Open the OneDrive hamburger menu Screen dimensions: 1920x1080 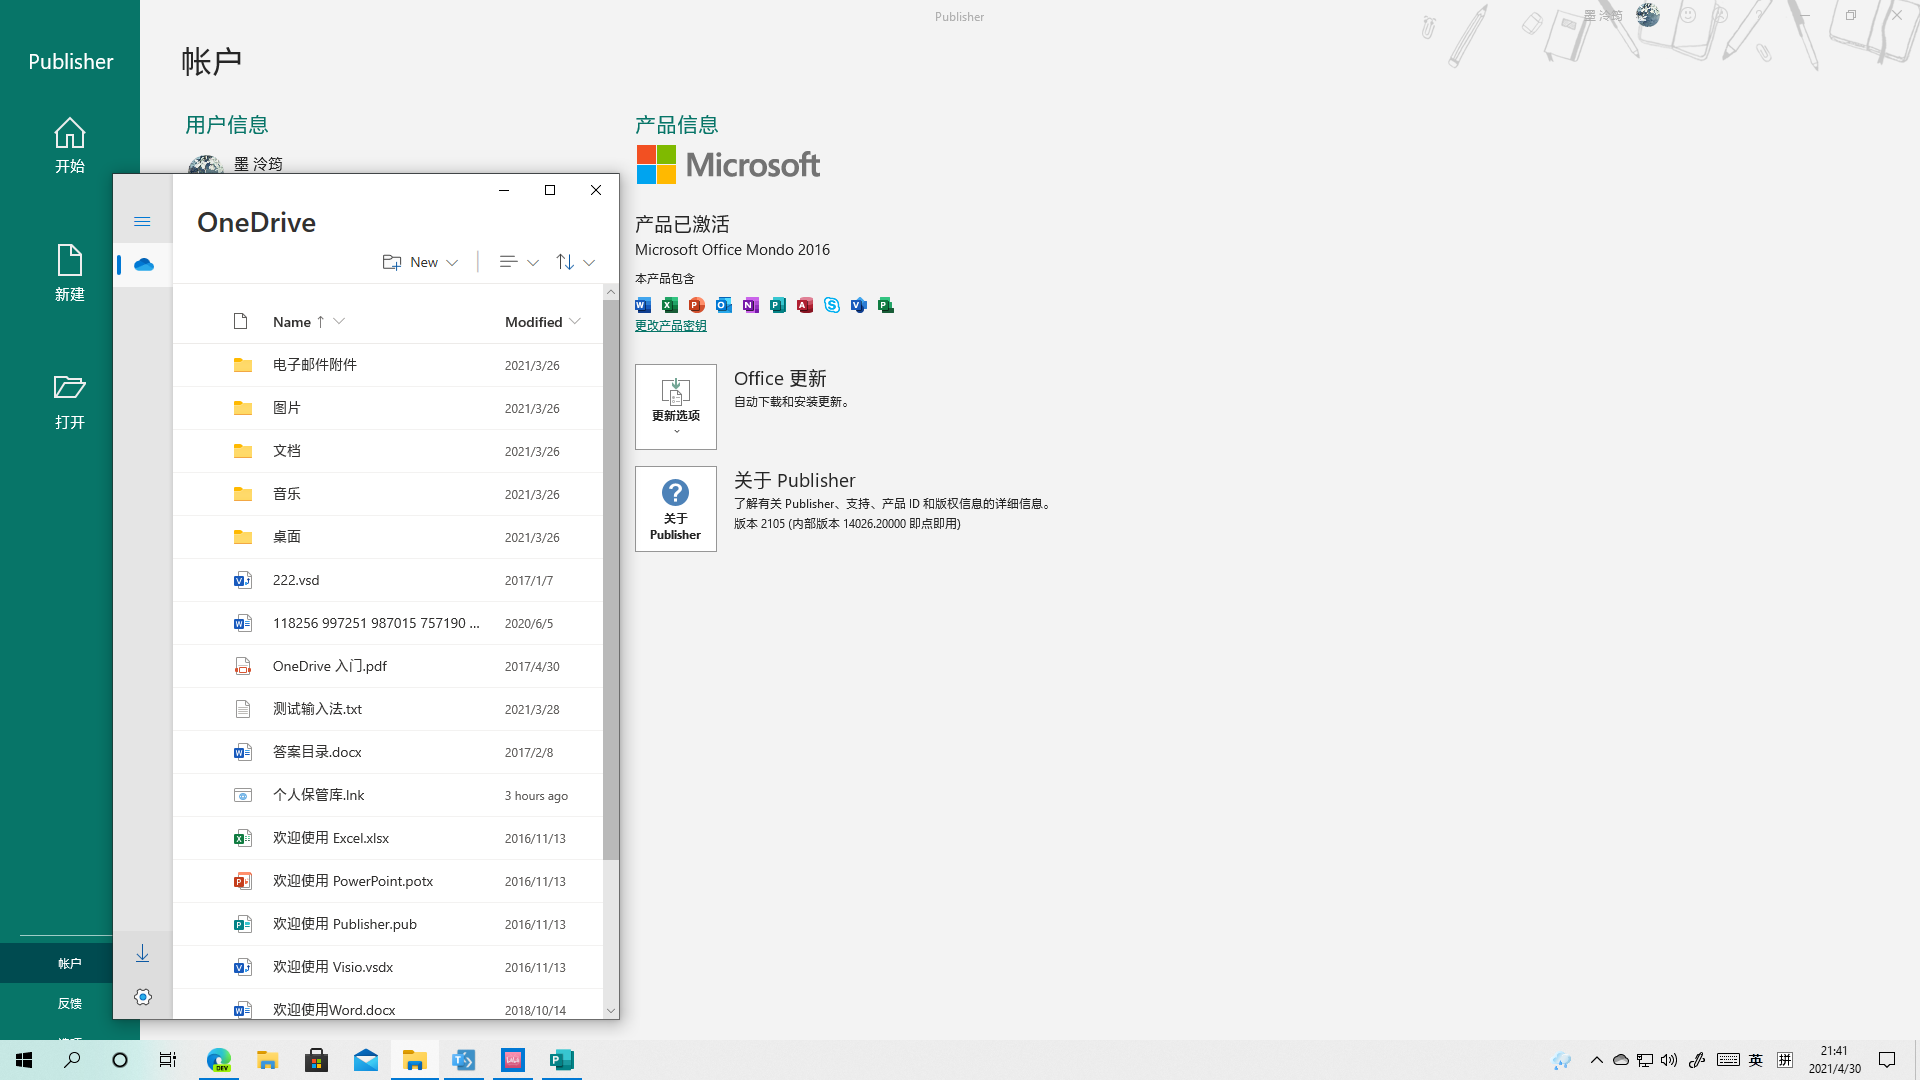point(142,221)
